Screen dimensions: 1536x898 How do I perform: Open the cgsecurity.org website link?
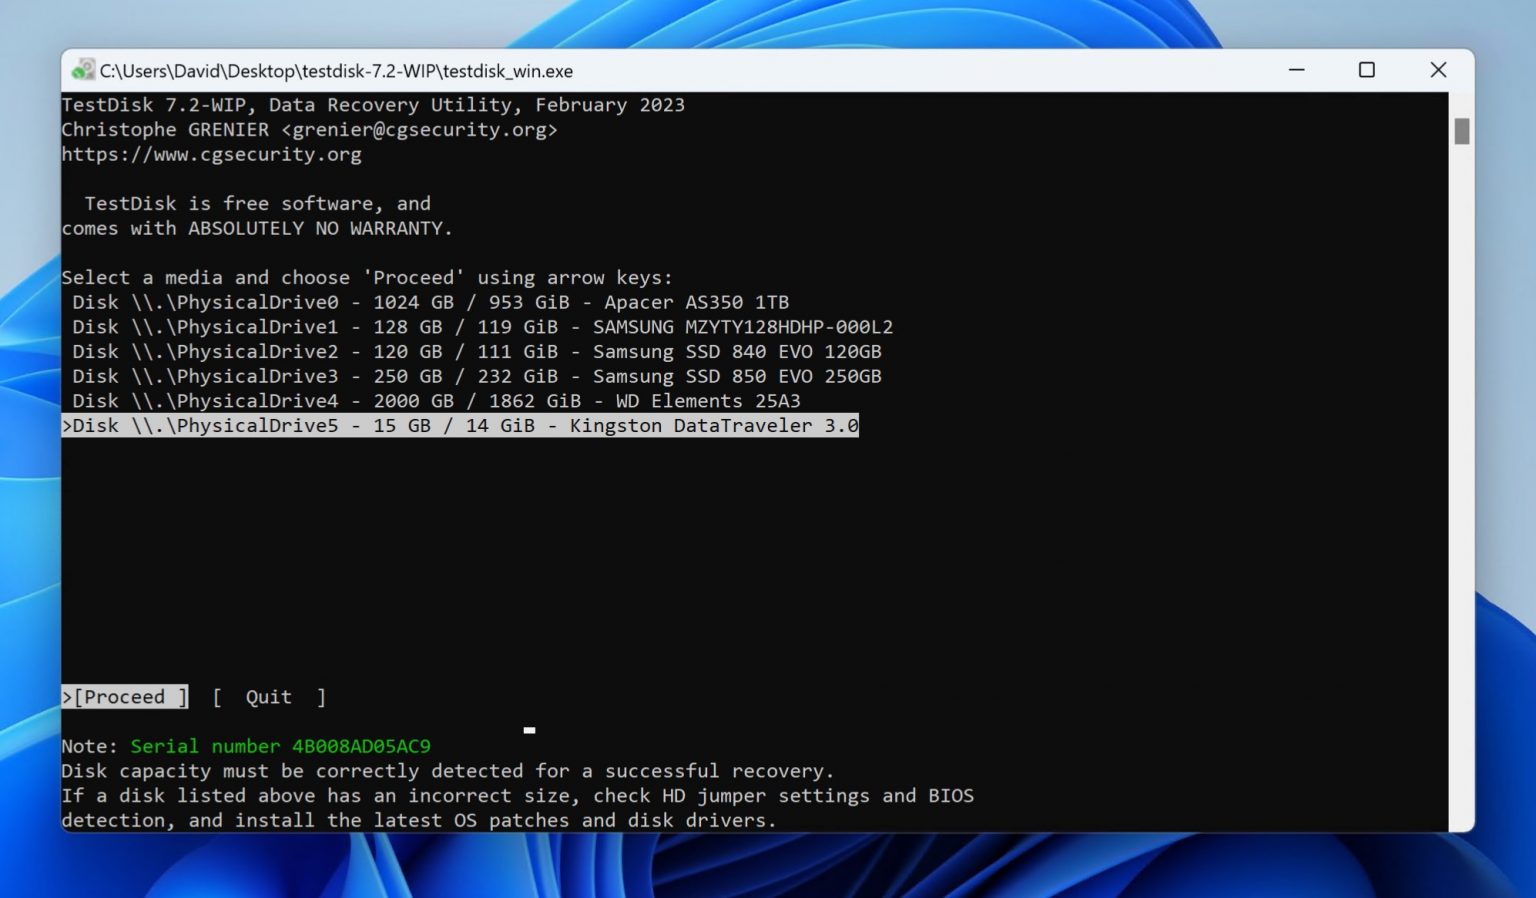pos(211,153)
